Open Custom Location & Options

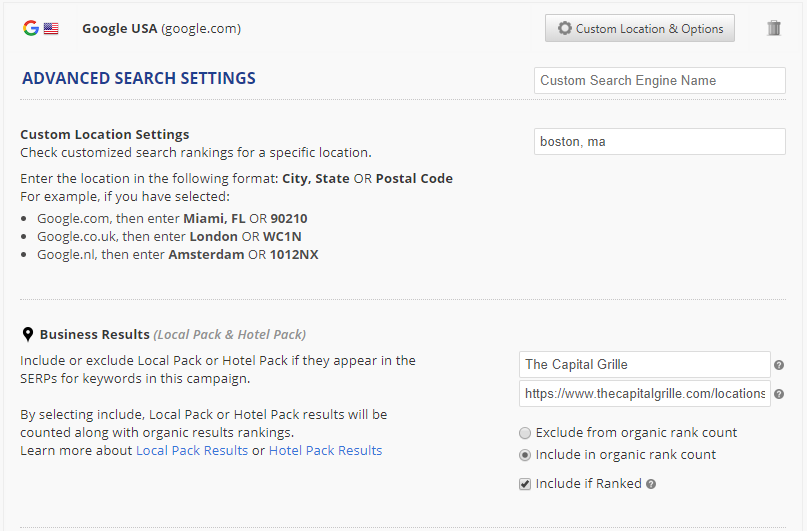(x=640, y=28)
